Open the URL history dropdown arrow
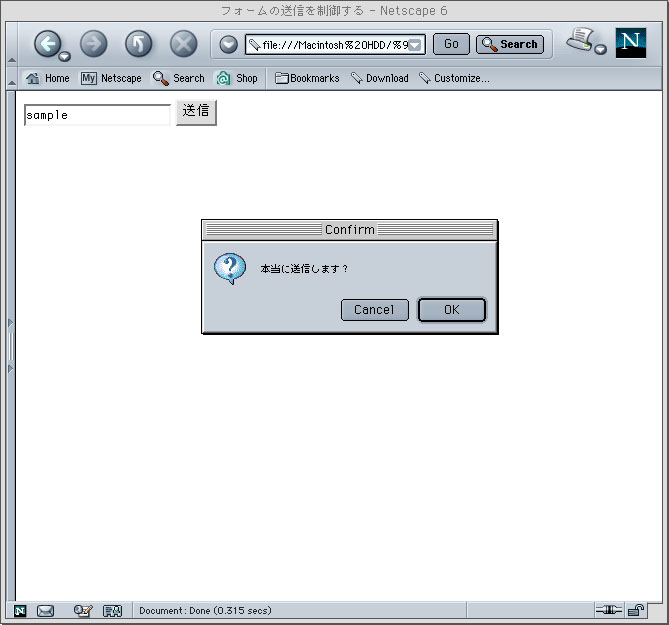The height and width of the screenshot is (625, 669). [x=416, y=45]
